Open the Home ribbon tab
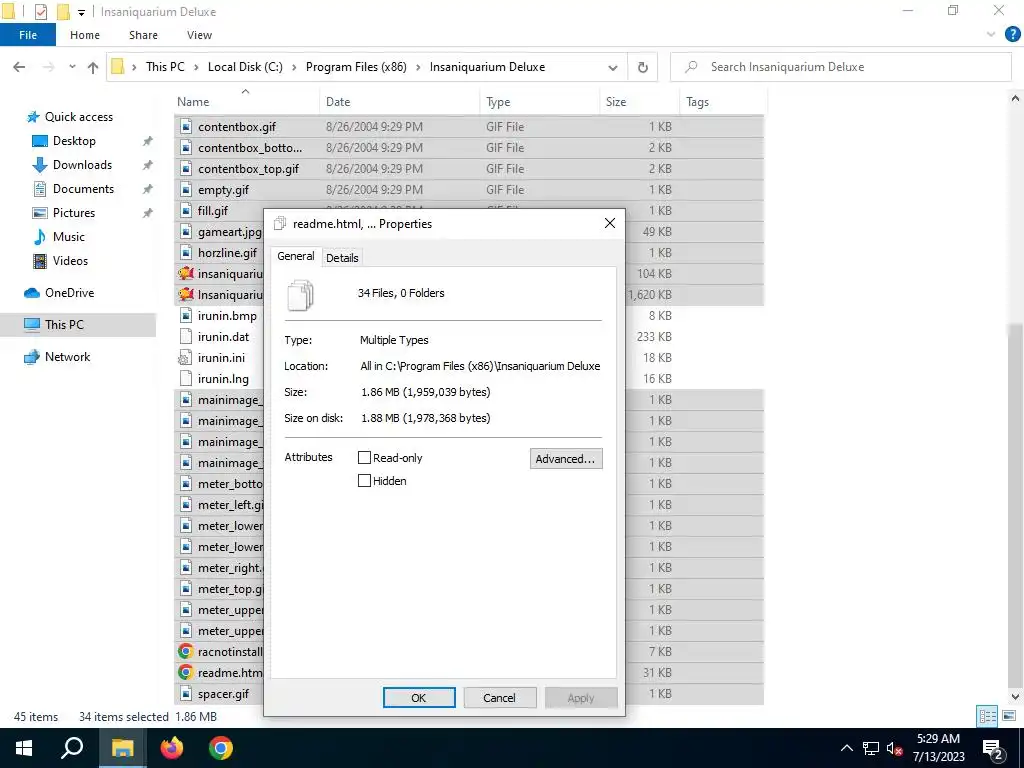The height and width of the screenshot is (768, 1024). (x=85, y=35)
